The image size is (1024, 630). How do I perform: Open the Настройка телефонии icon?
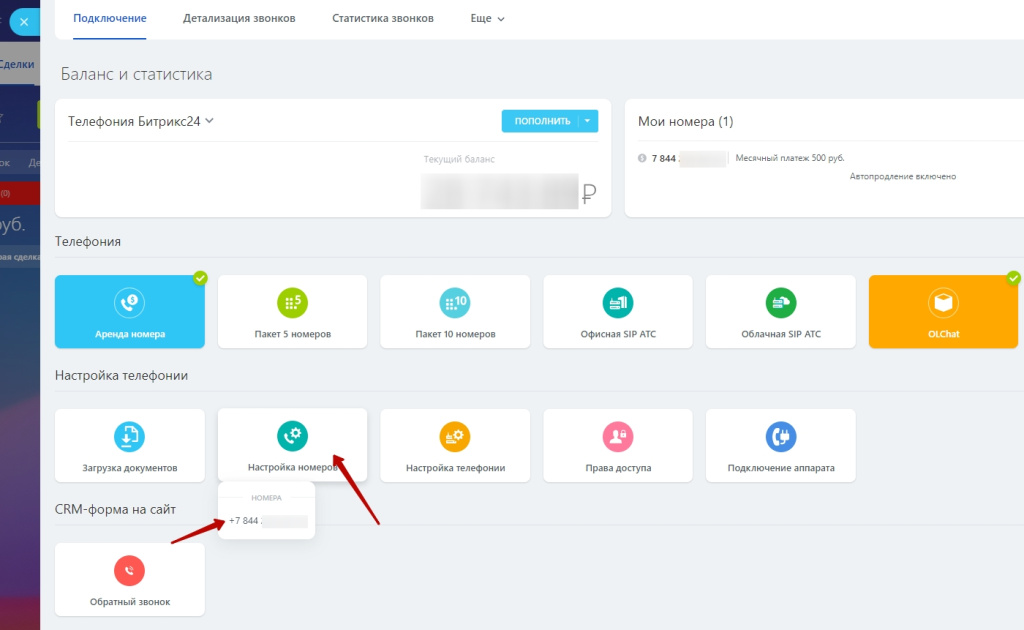455,436
